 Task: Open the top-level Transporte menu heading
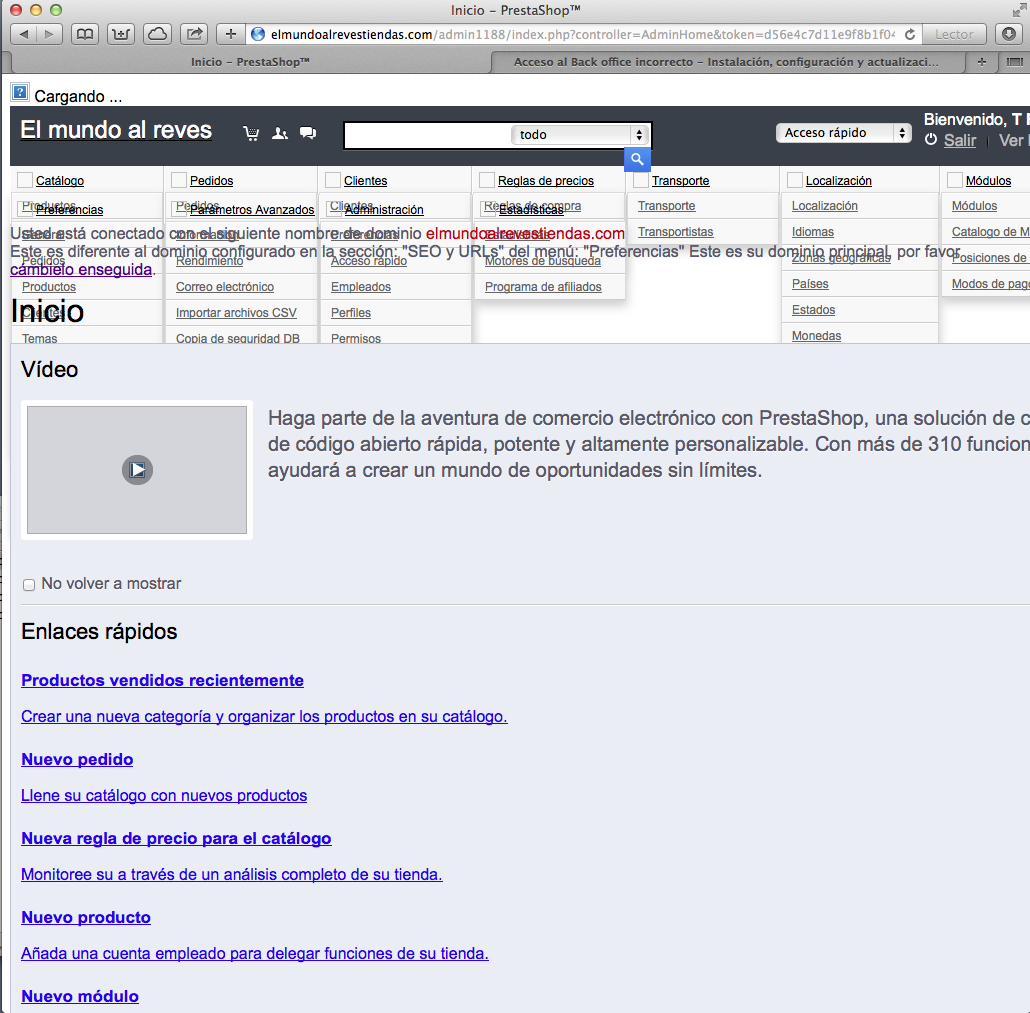click(681, 181)
